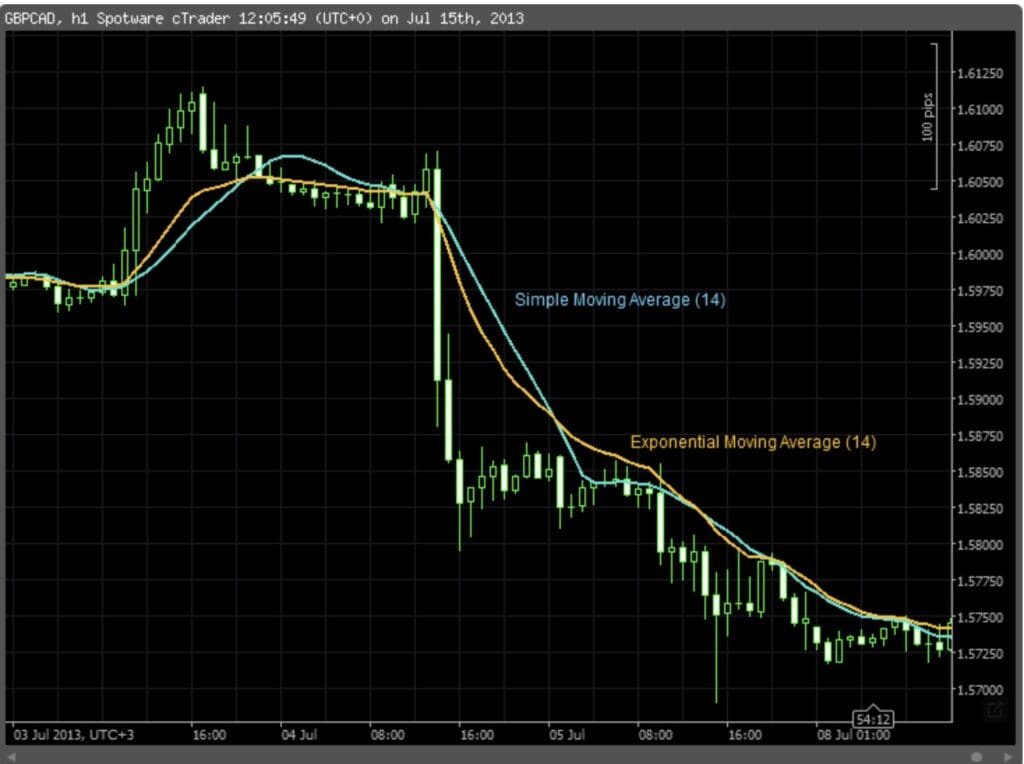Click the left scroll arrow below chart
Screen dimensions: 1024x764
(11, 756)
